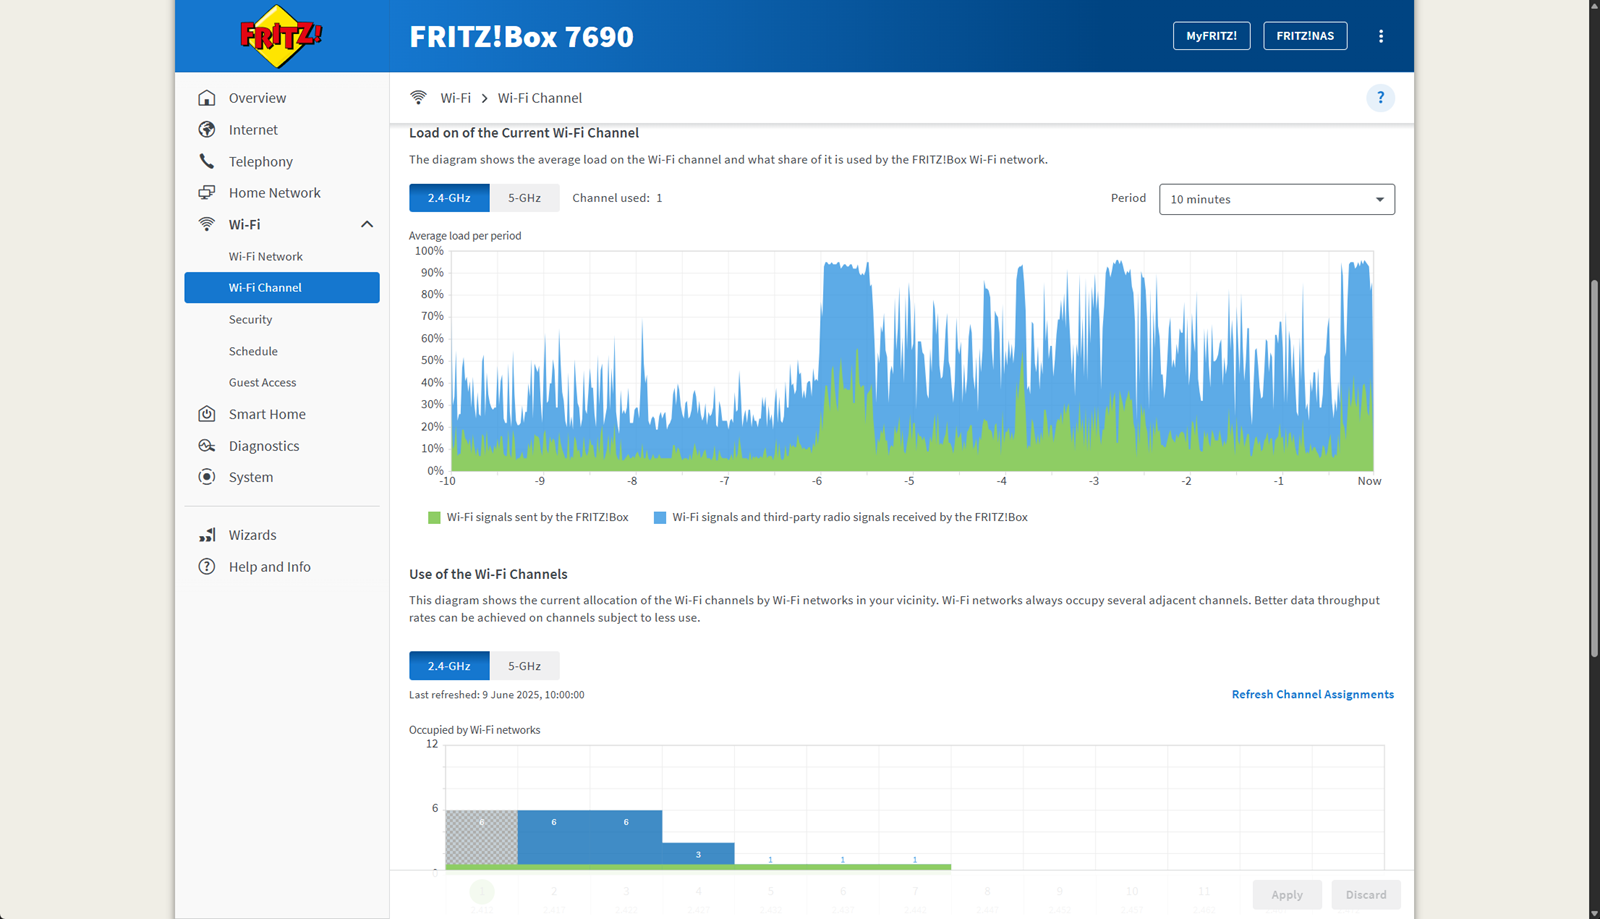The height and width of the screenshot is (919, 1600).
Task: Select Wi-Fi Channel submenu
Action: pyautogui.click(x=282, y=287)
